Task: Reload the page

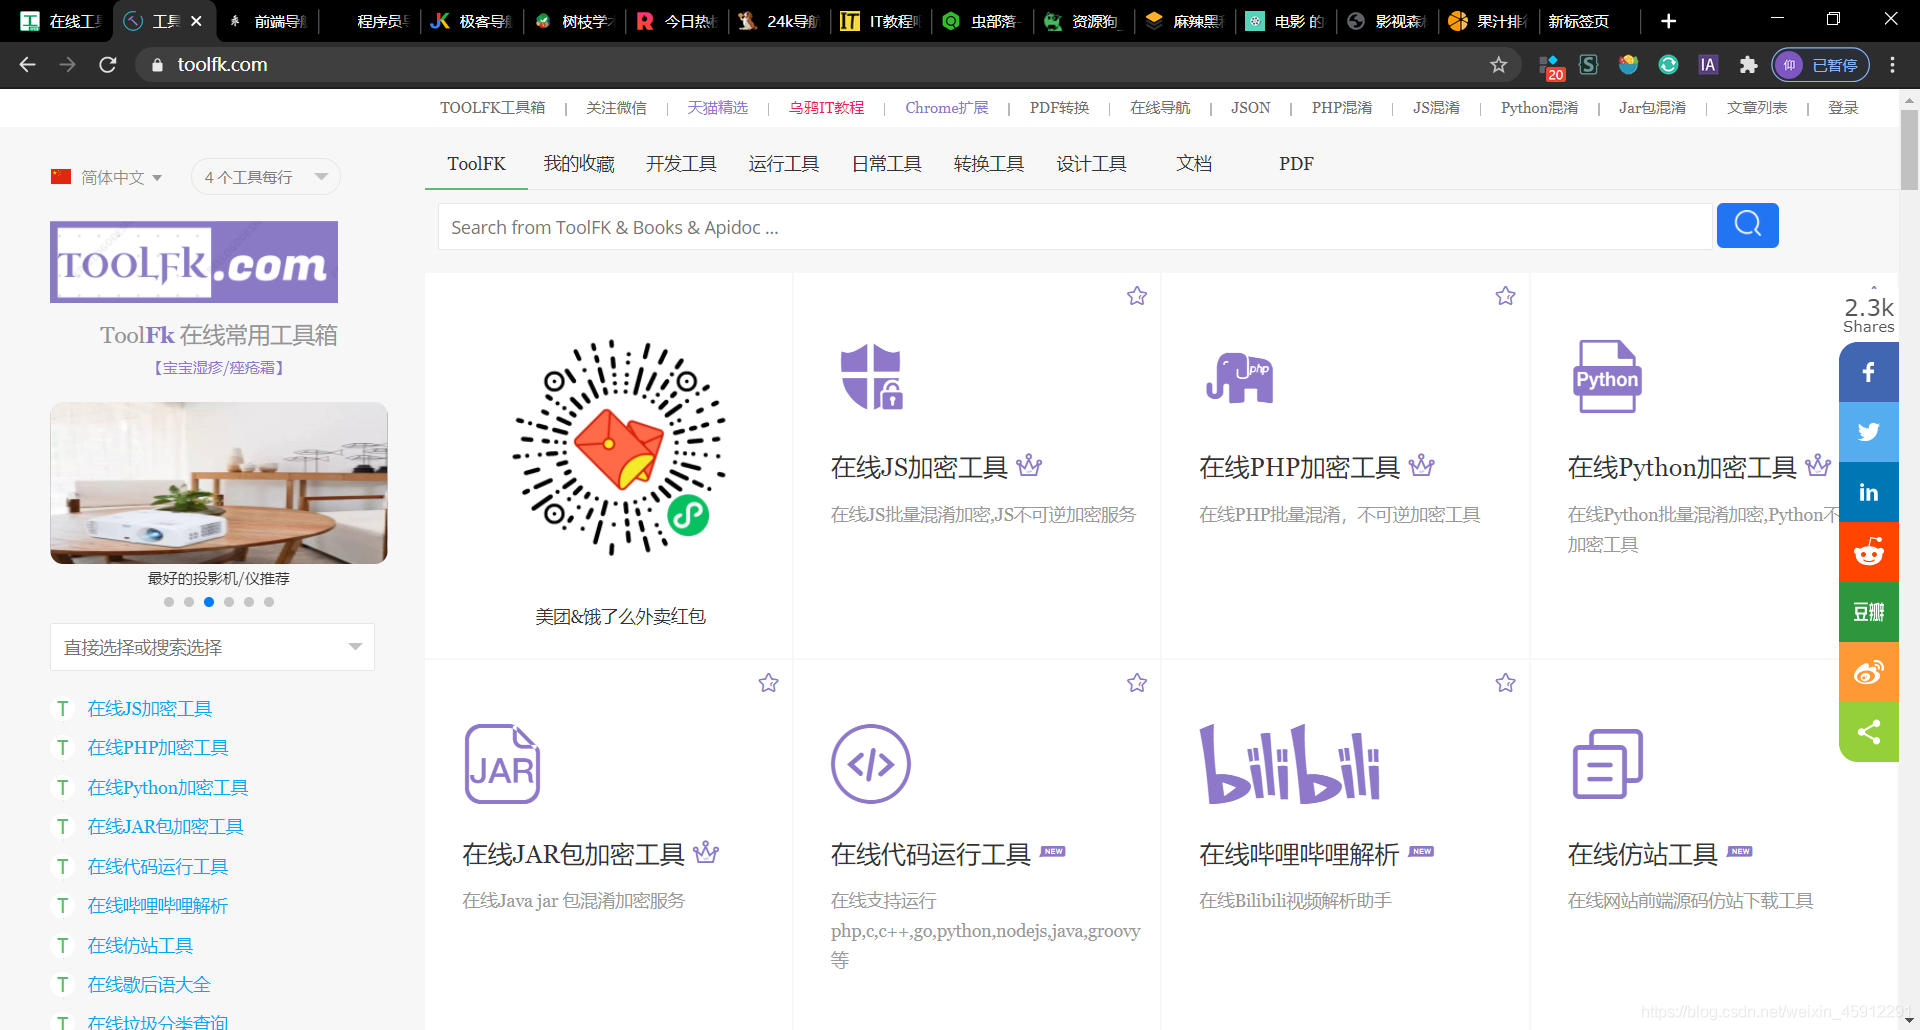Action: pos(108,65)
